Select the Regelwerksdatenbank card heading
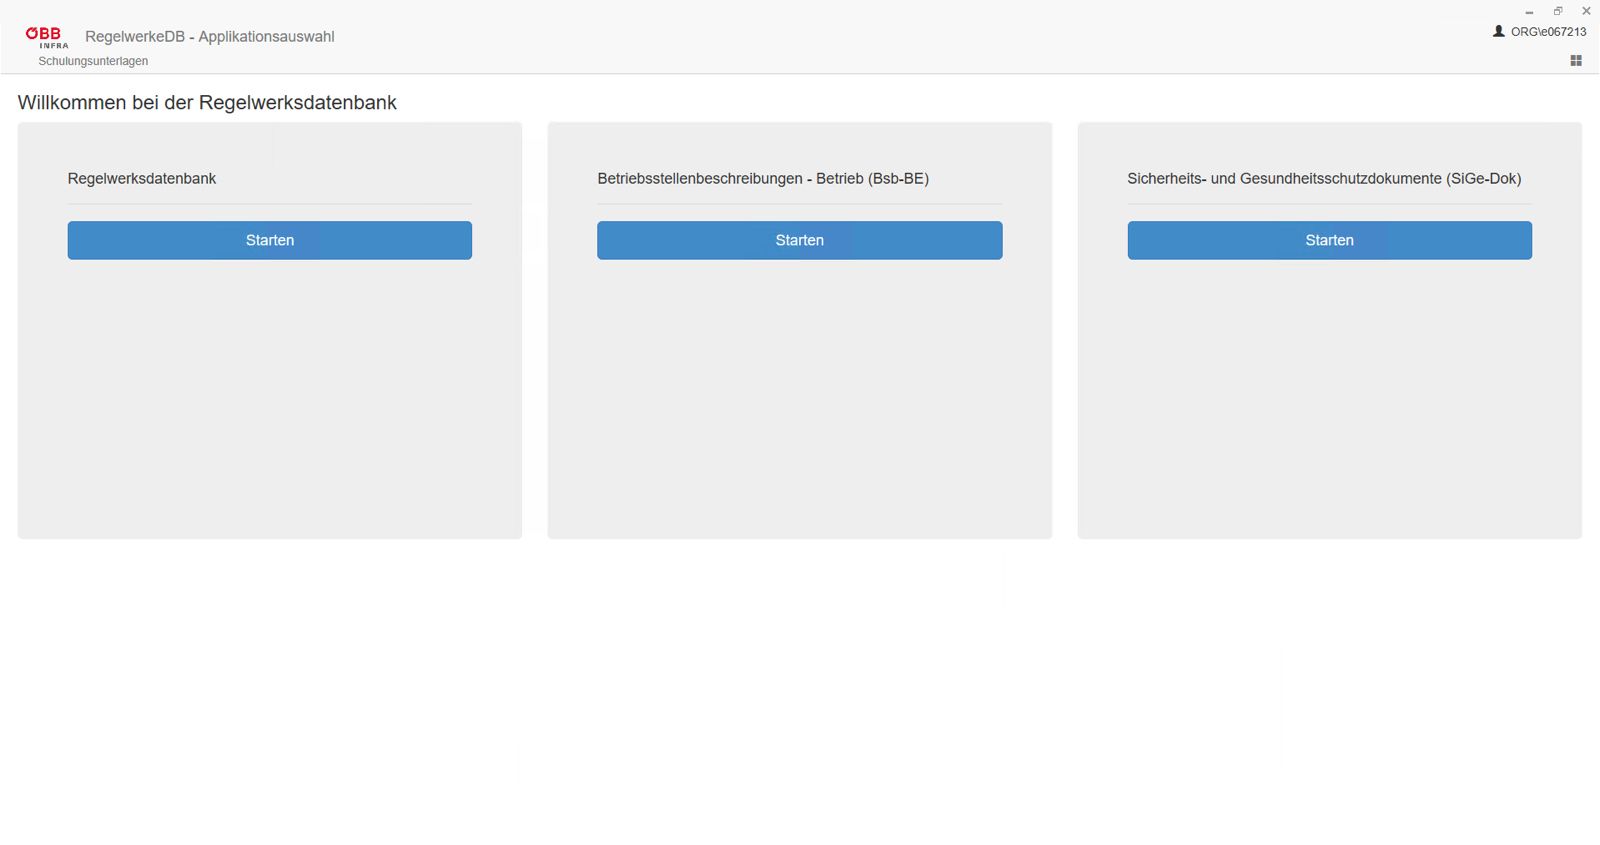1600x845 pixels. pos(142,179)
